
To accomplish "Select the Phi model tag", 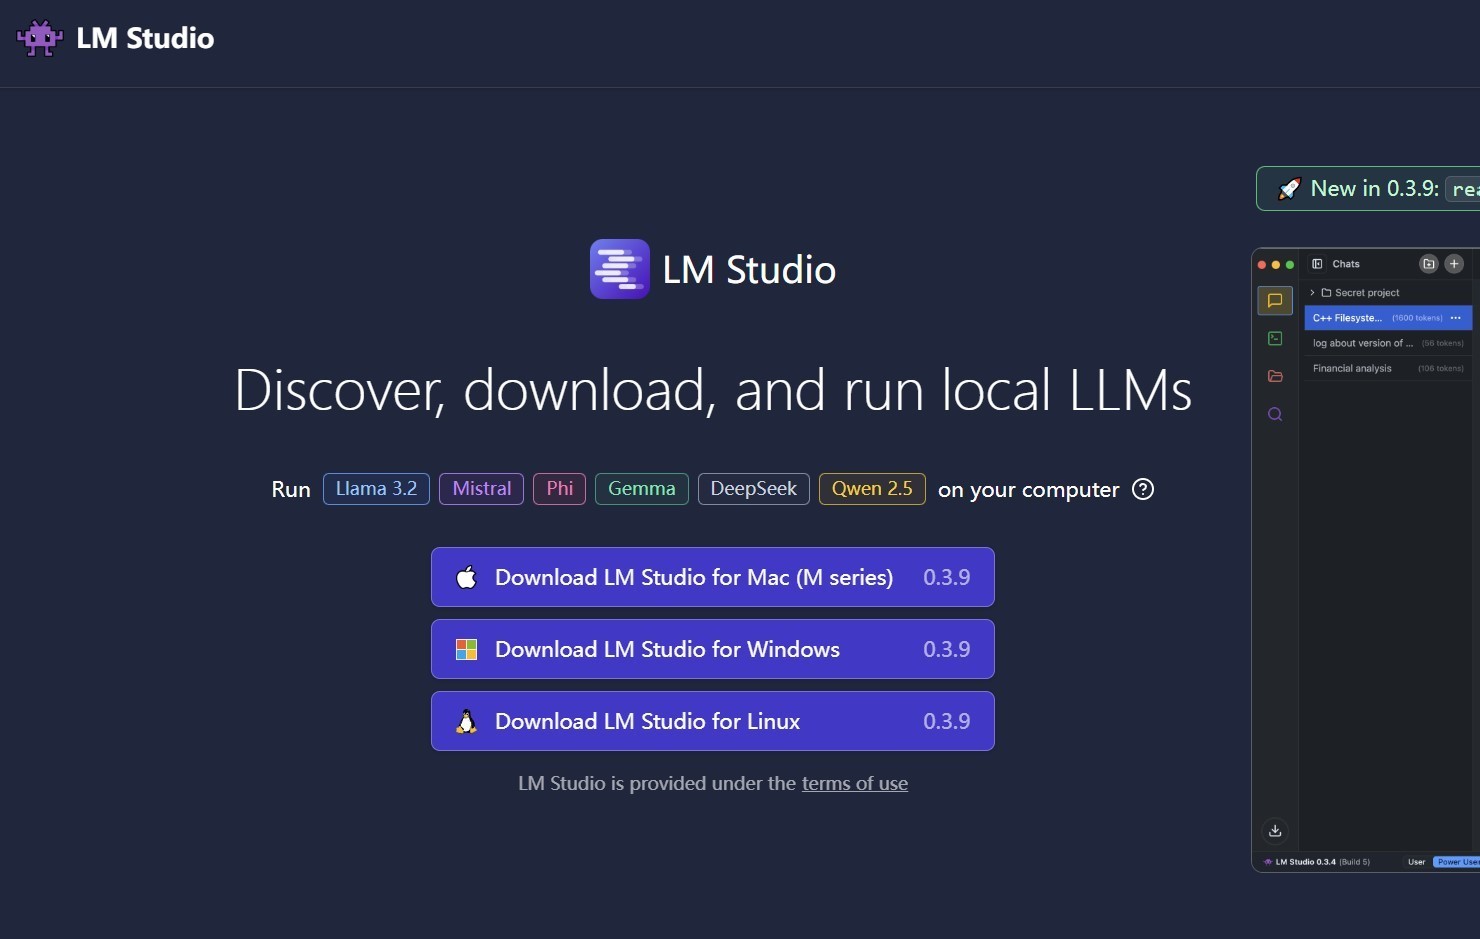I will [559, 489].
